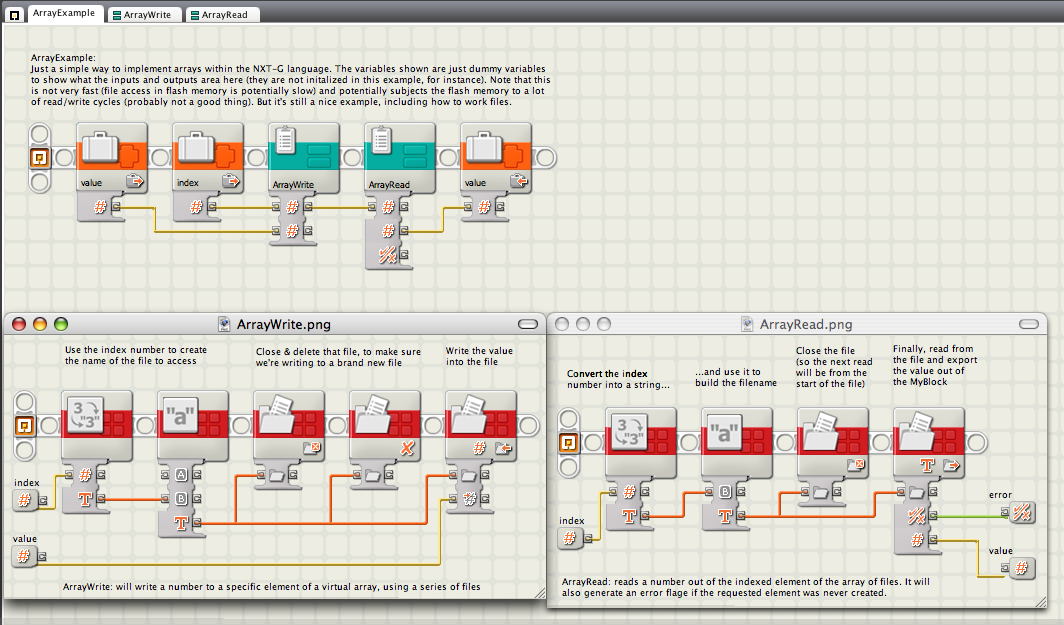Select the Text block in ArrayWrite window
Viewport: 1064px width, 625px height.
pos(193,425)
